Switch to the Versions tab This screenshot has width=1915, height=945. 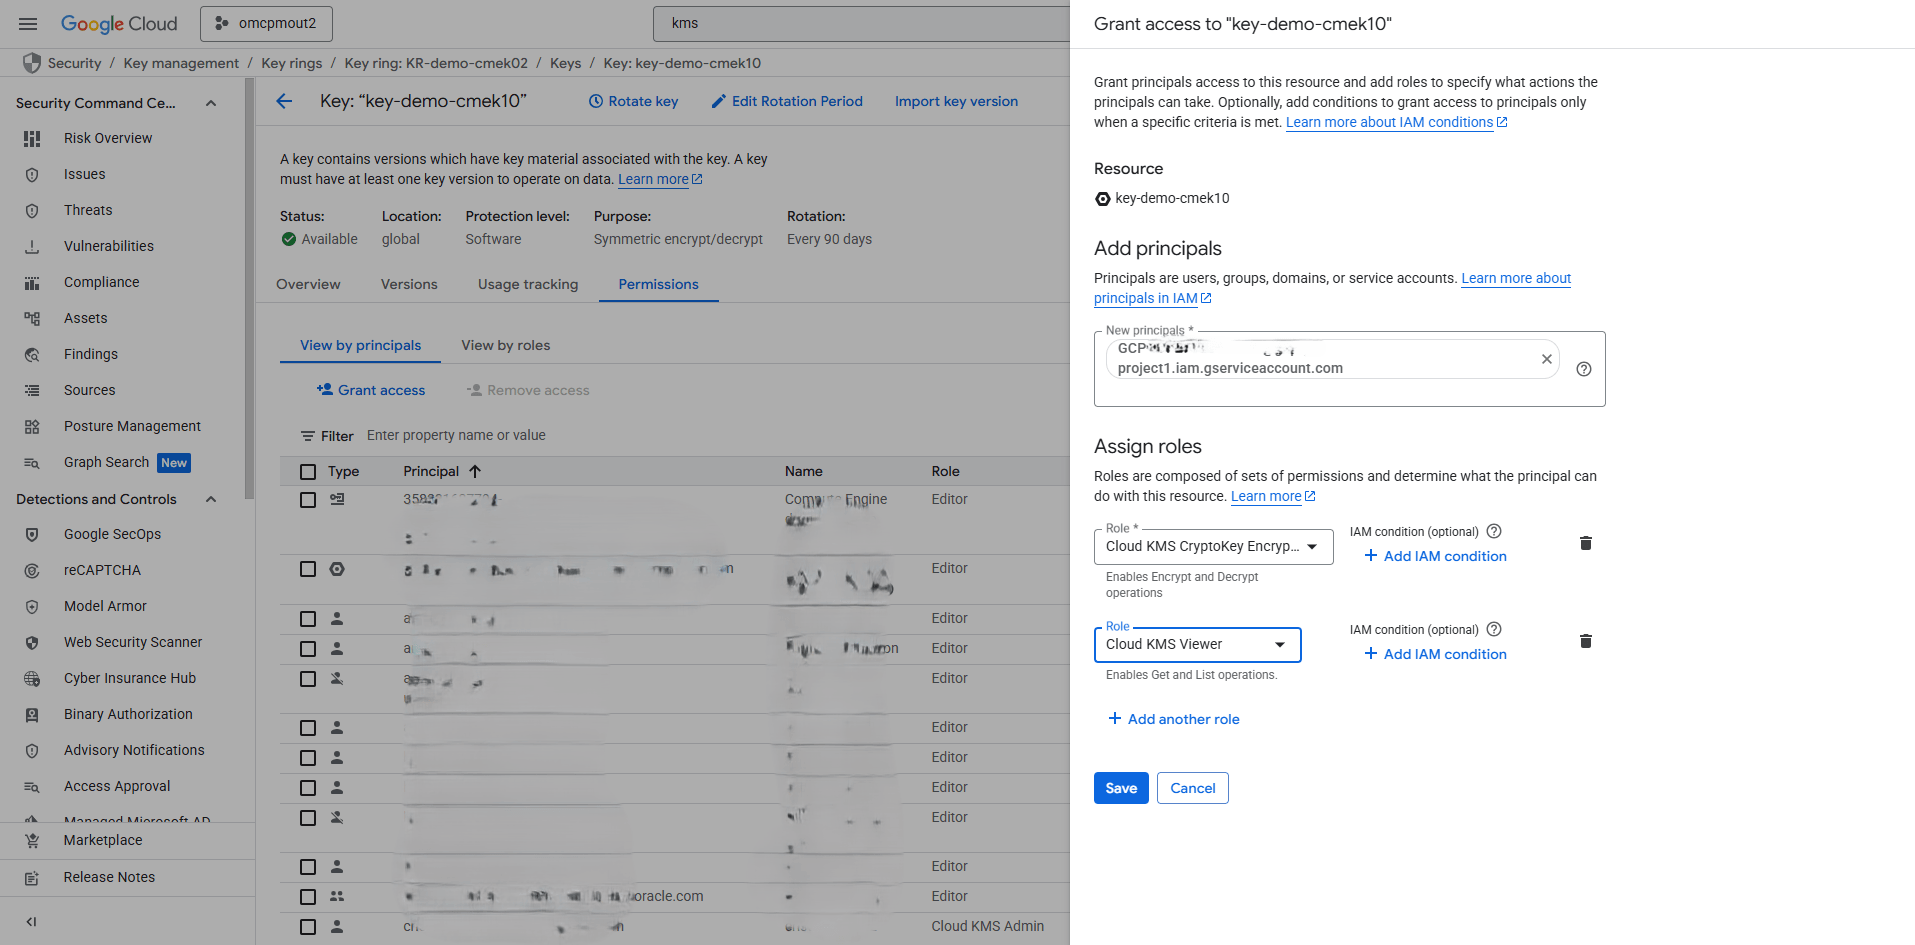click(x=408, y=284)
